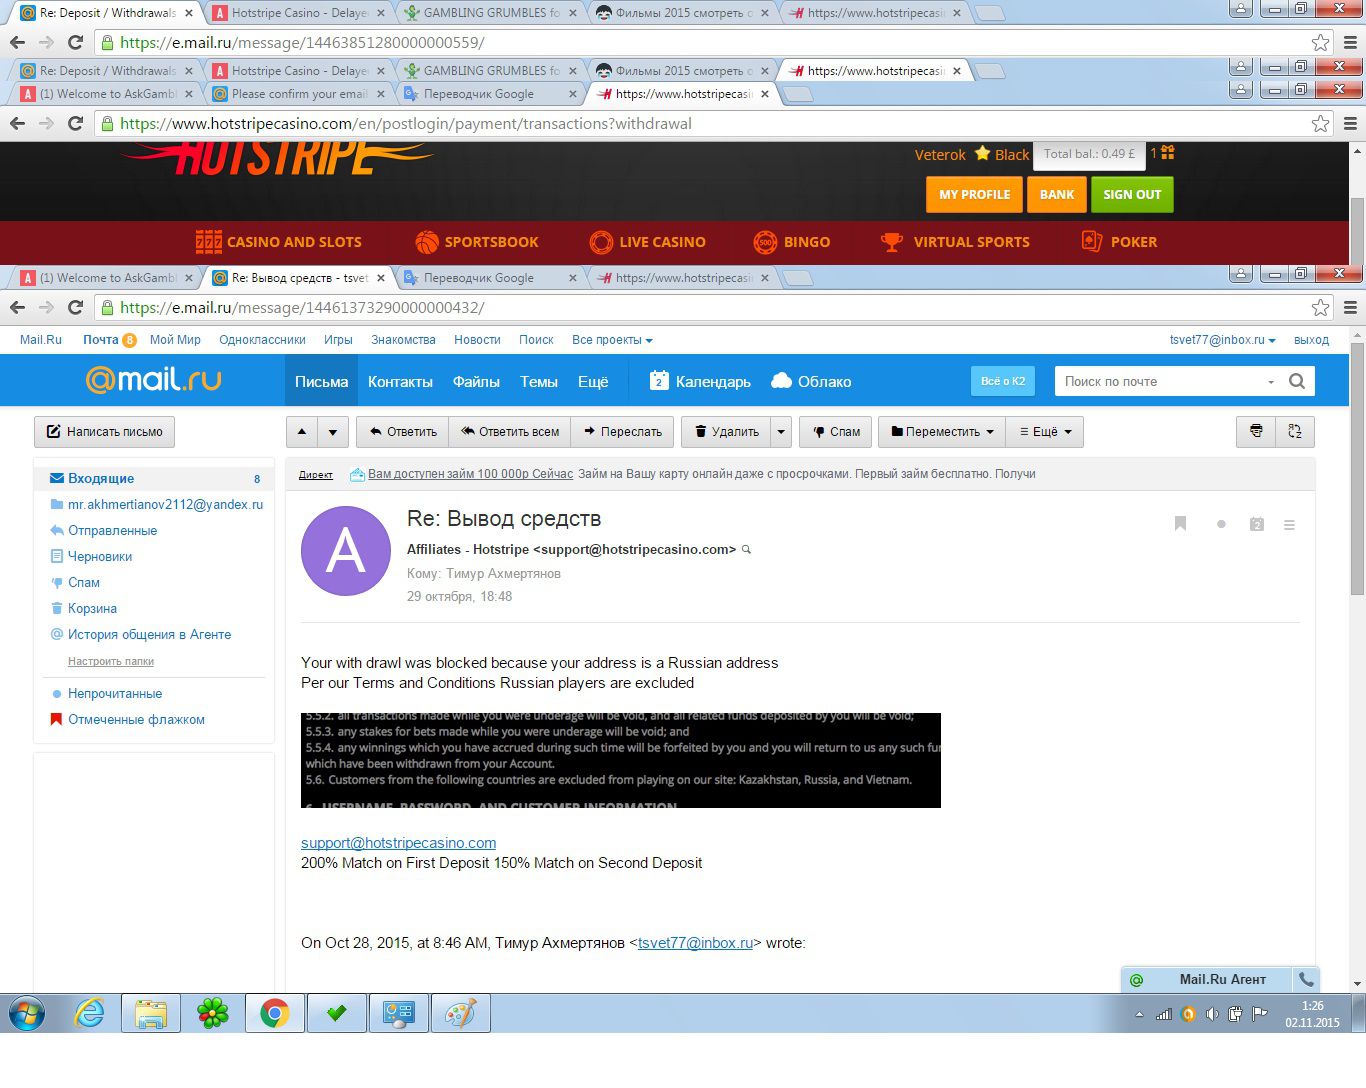Open the dropdown arrow next to Удалить
1366x1088 pixels.
(x=781, y=432)
